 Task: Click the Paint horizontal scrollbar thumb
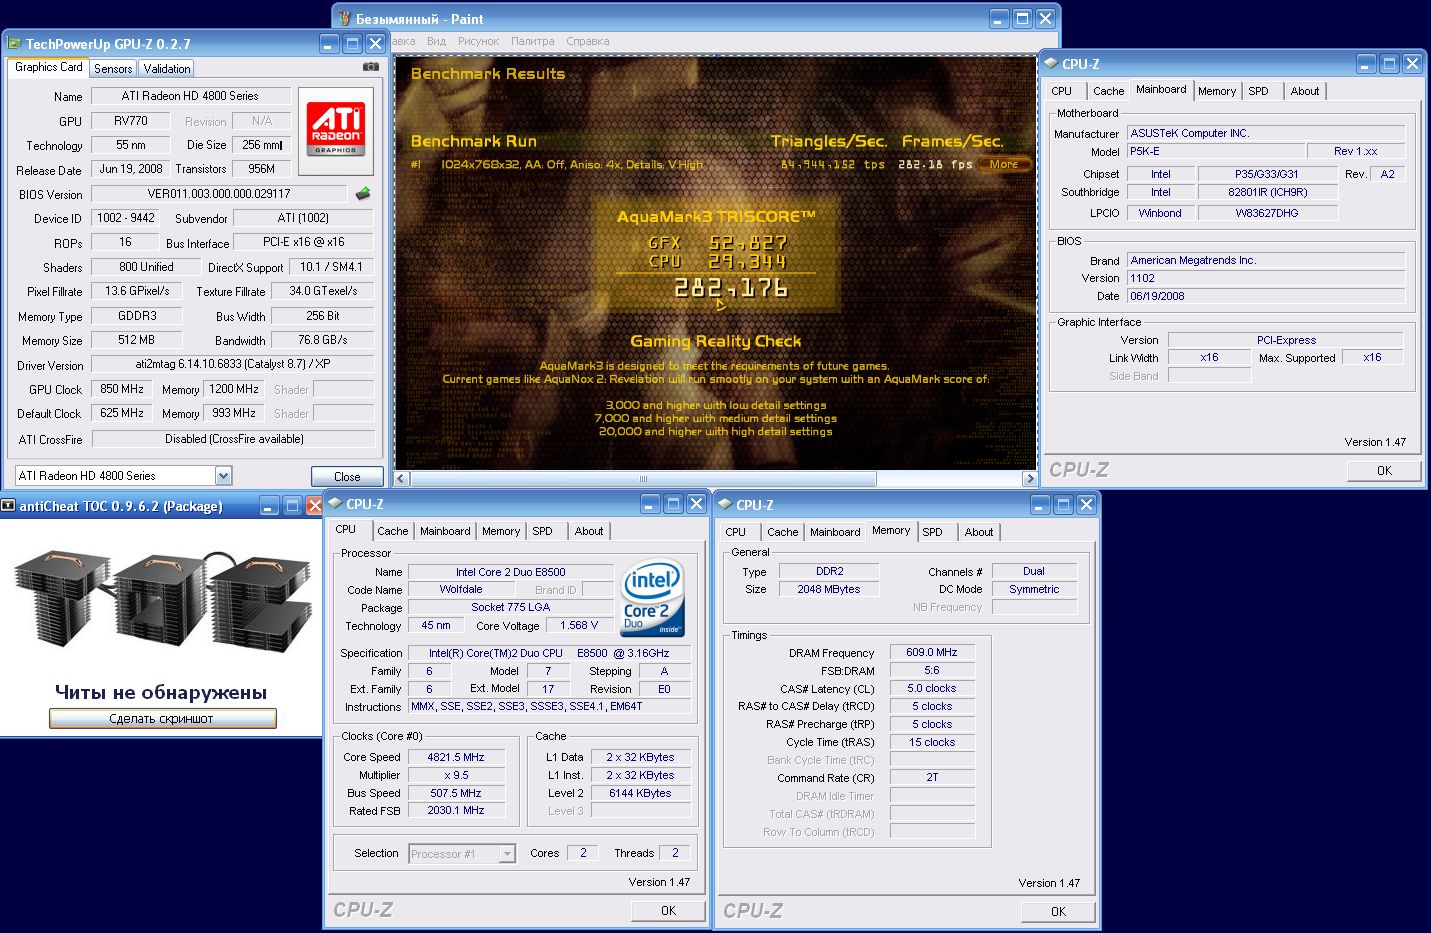pos(643,479)
